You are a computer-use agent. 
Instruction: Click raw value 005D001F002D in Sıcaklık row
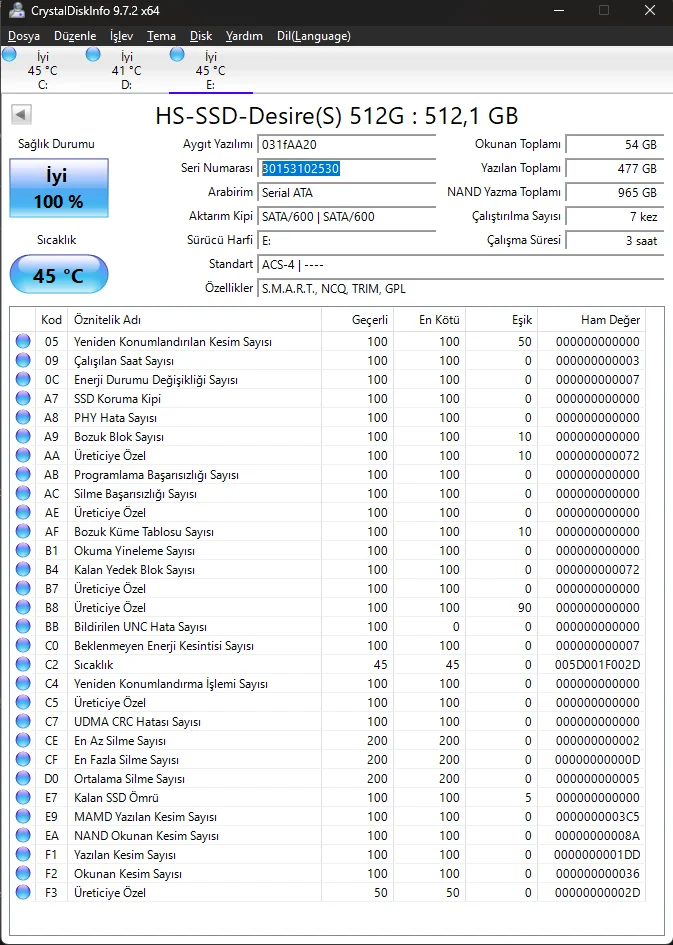click(597, 664)
